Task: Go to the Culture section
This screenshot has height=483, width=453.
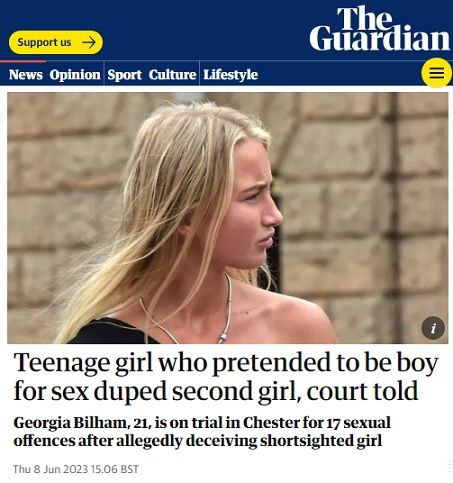Action: [x=172, y=74]
